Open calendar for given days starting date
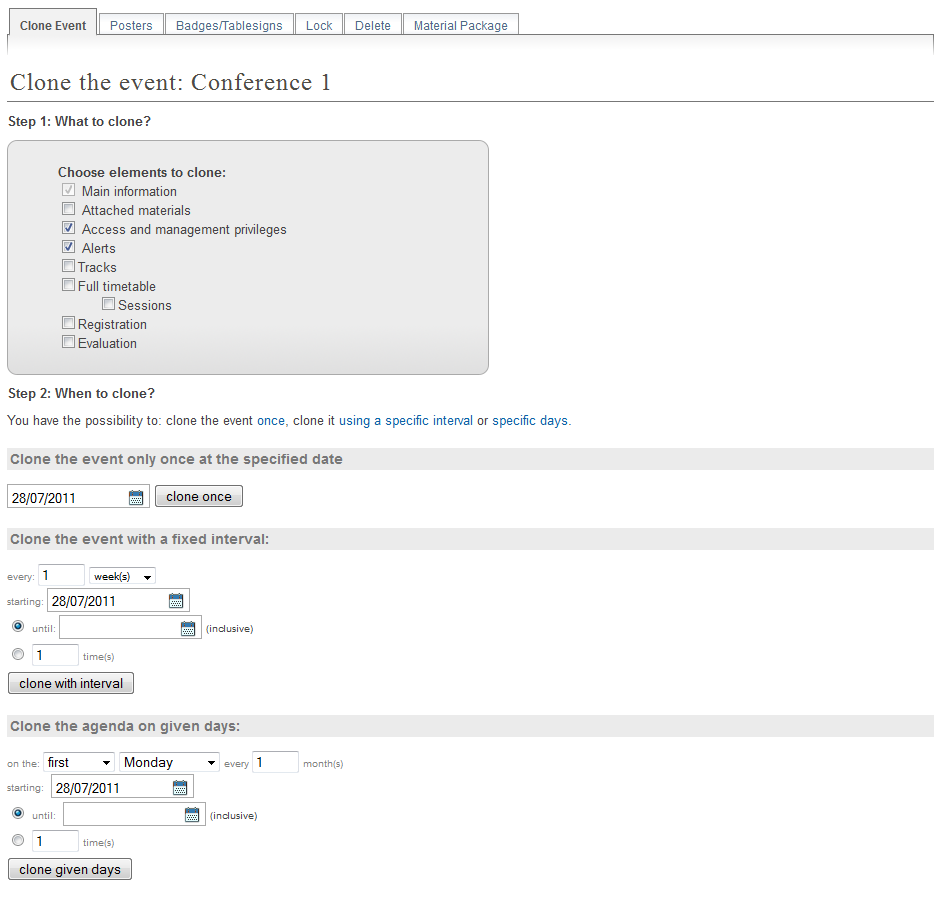The height and width of the screenshot is (898, 942). (x=180, y=787)
